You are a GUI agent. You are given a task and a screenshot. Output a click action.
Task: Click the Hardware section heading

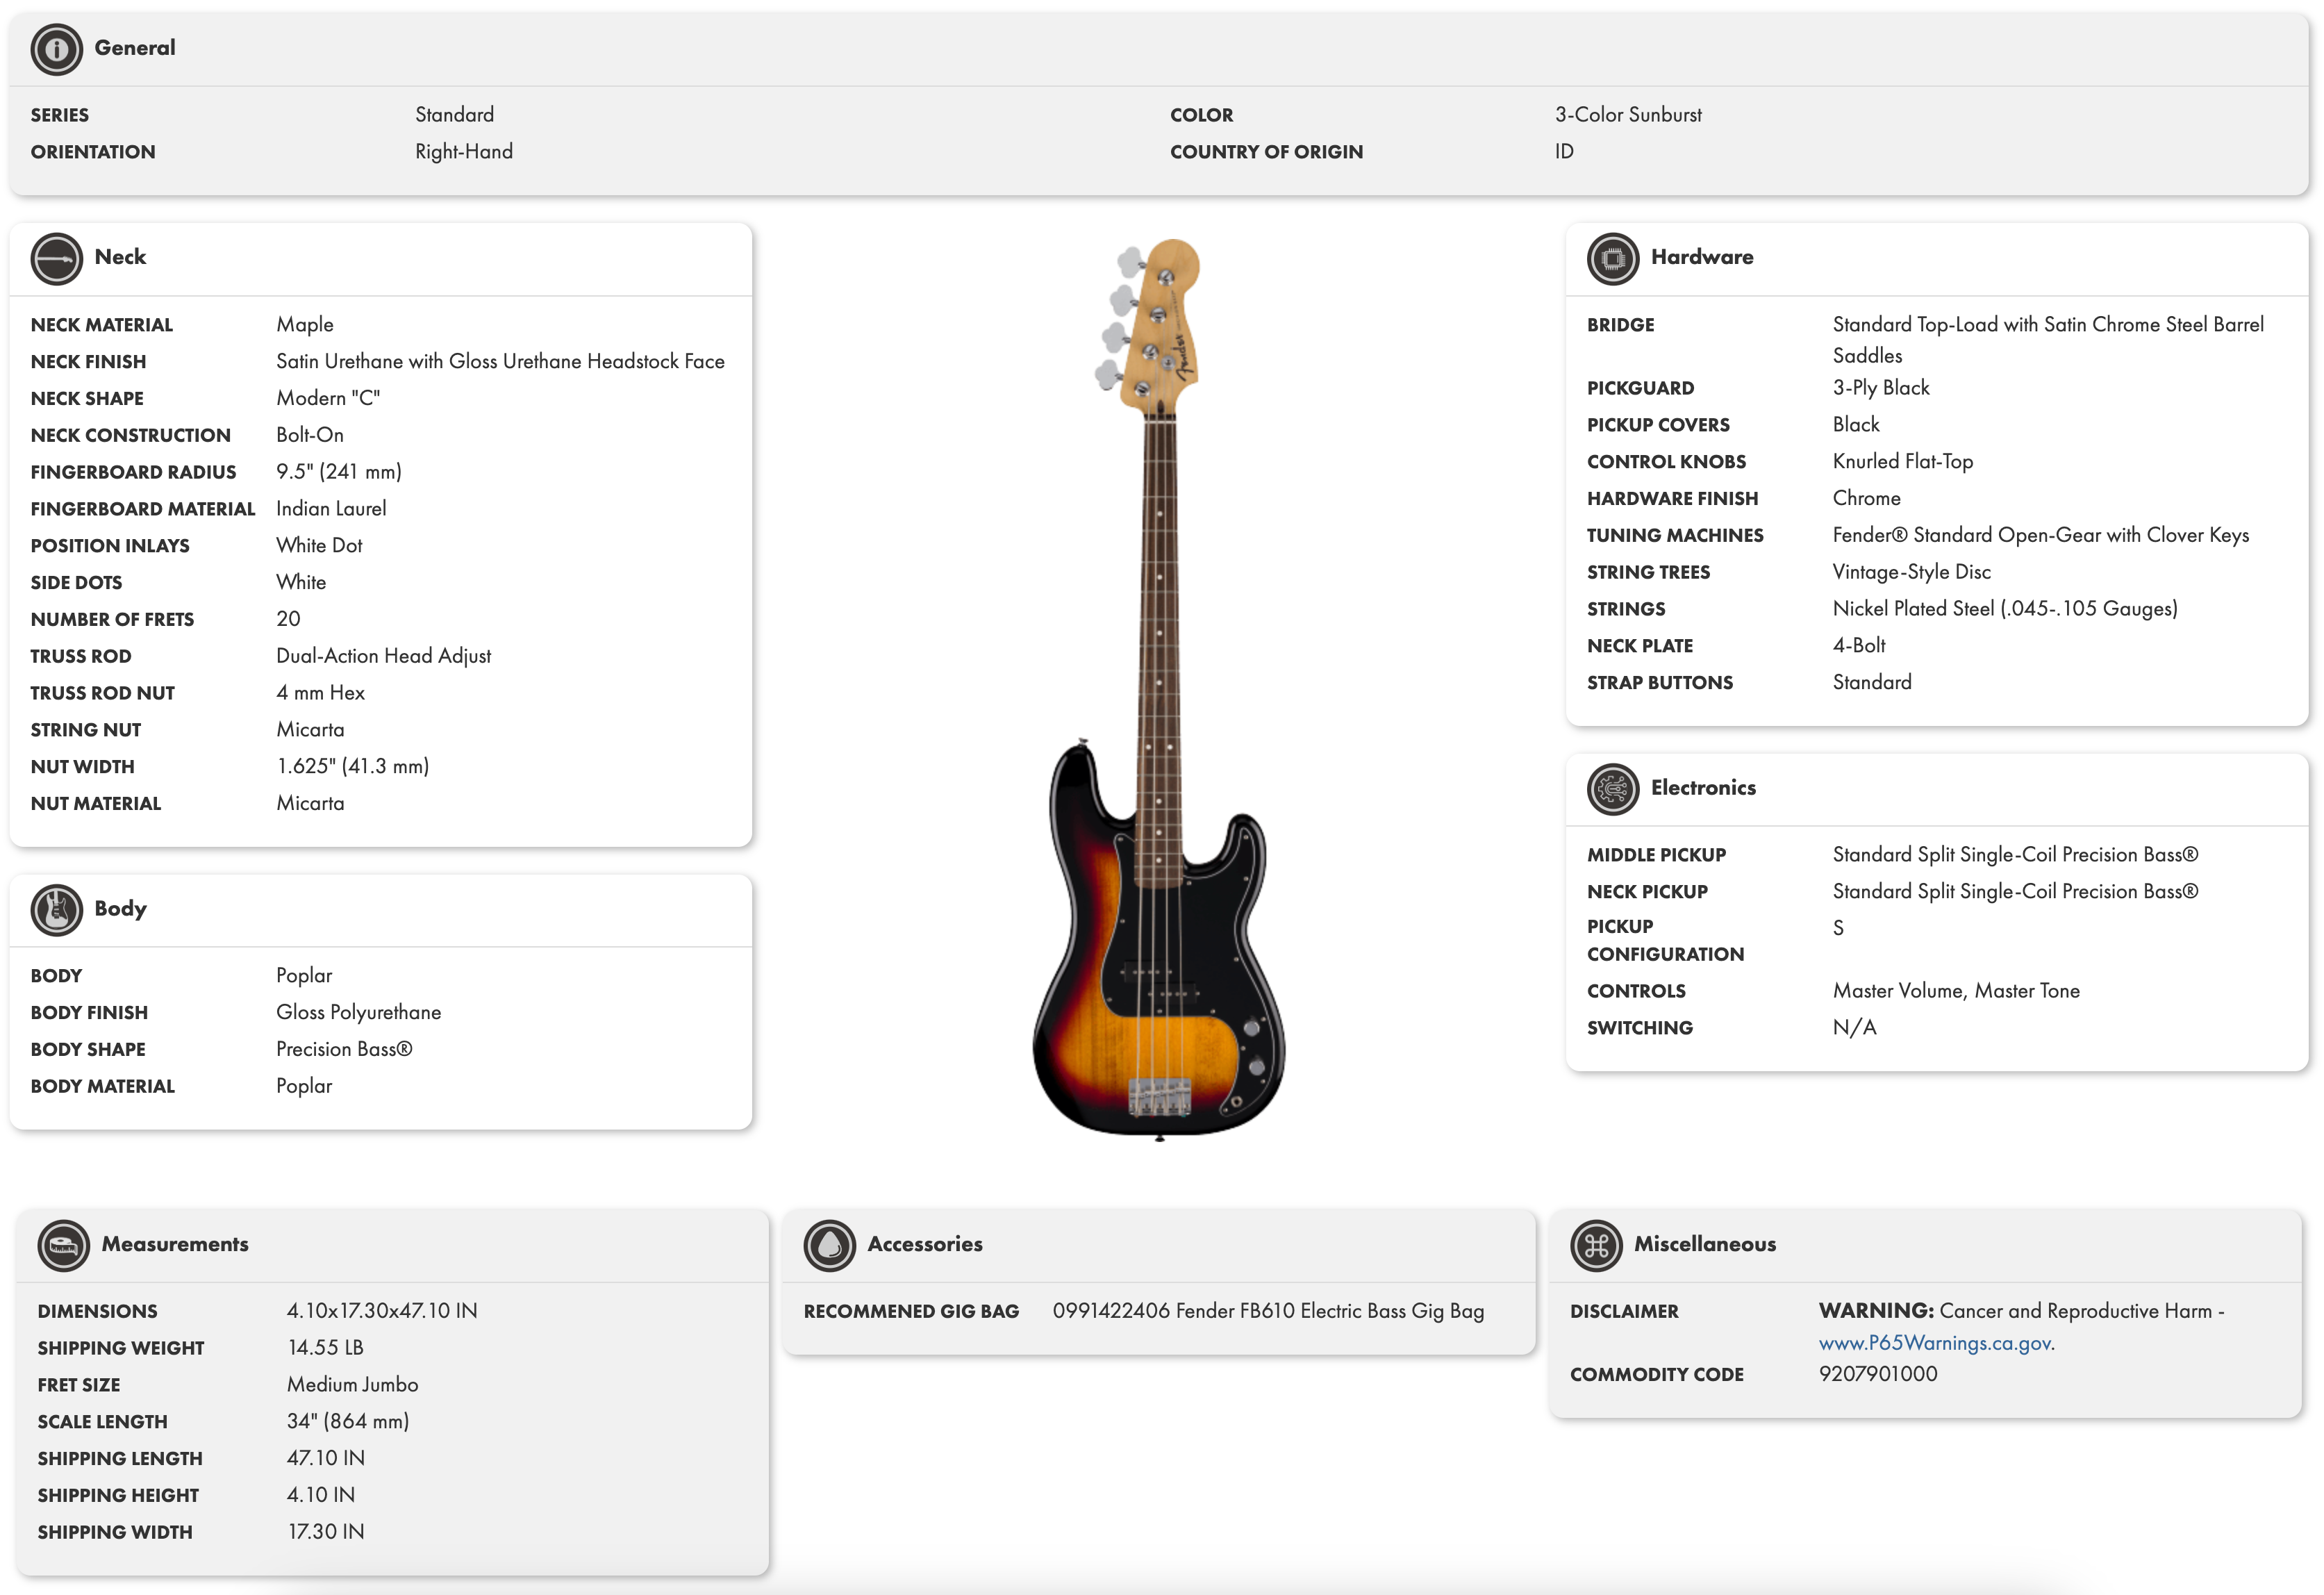(x=1702, y=256)
